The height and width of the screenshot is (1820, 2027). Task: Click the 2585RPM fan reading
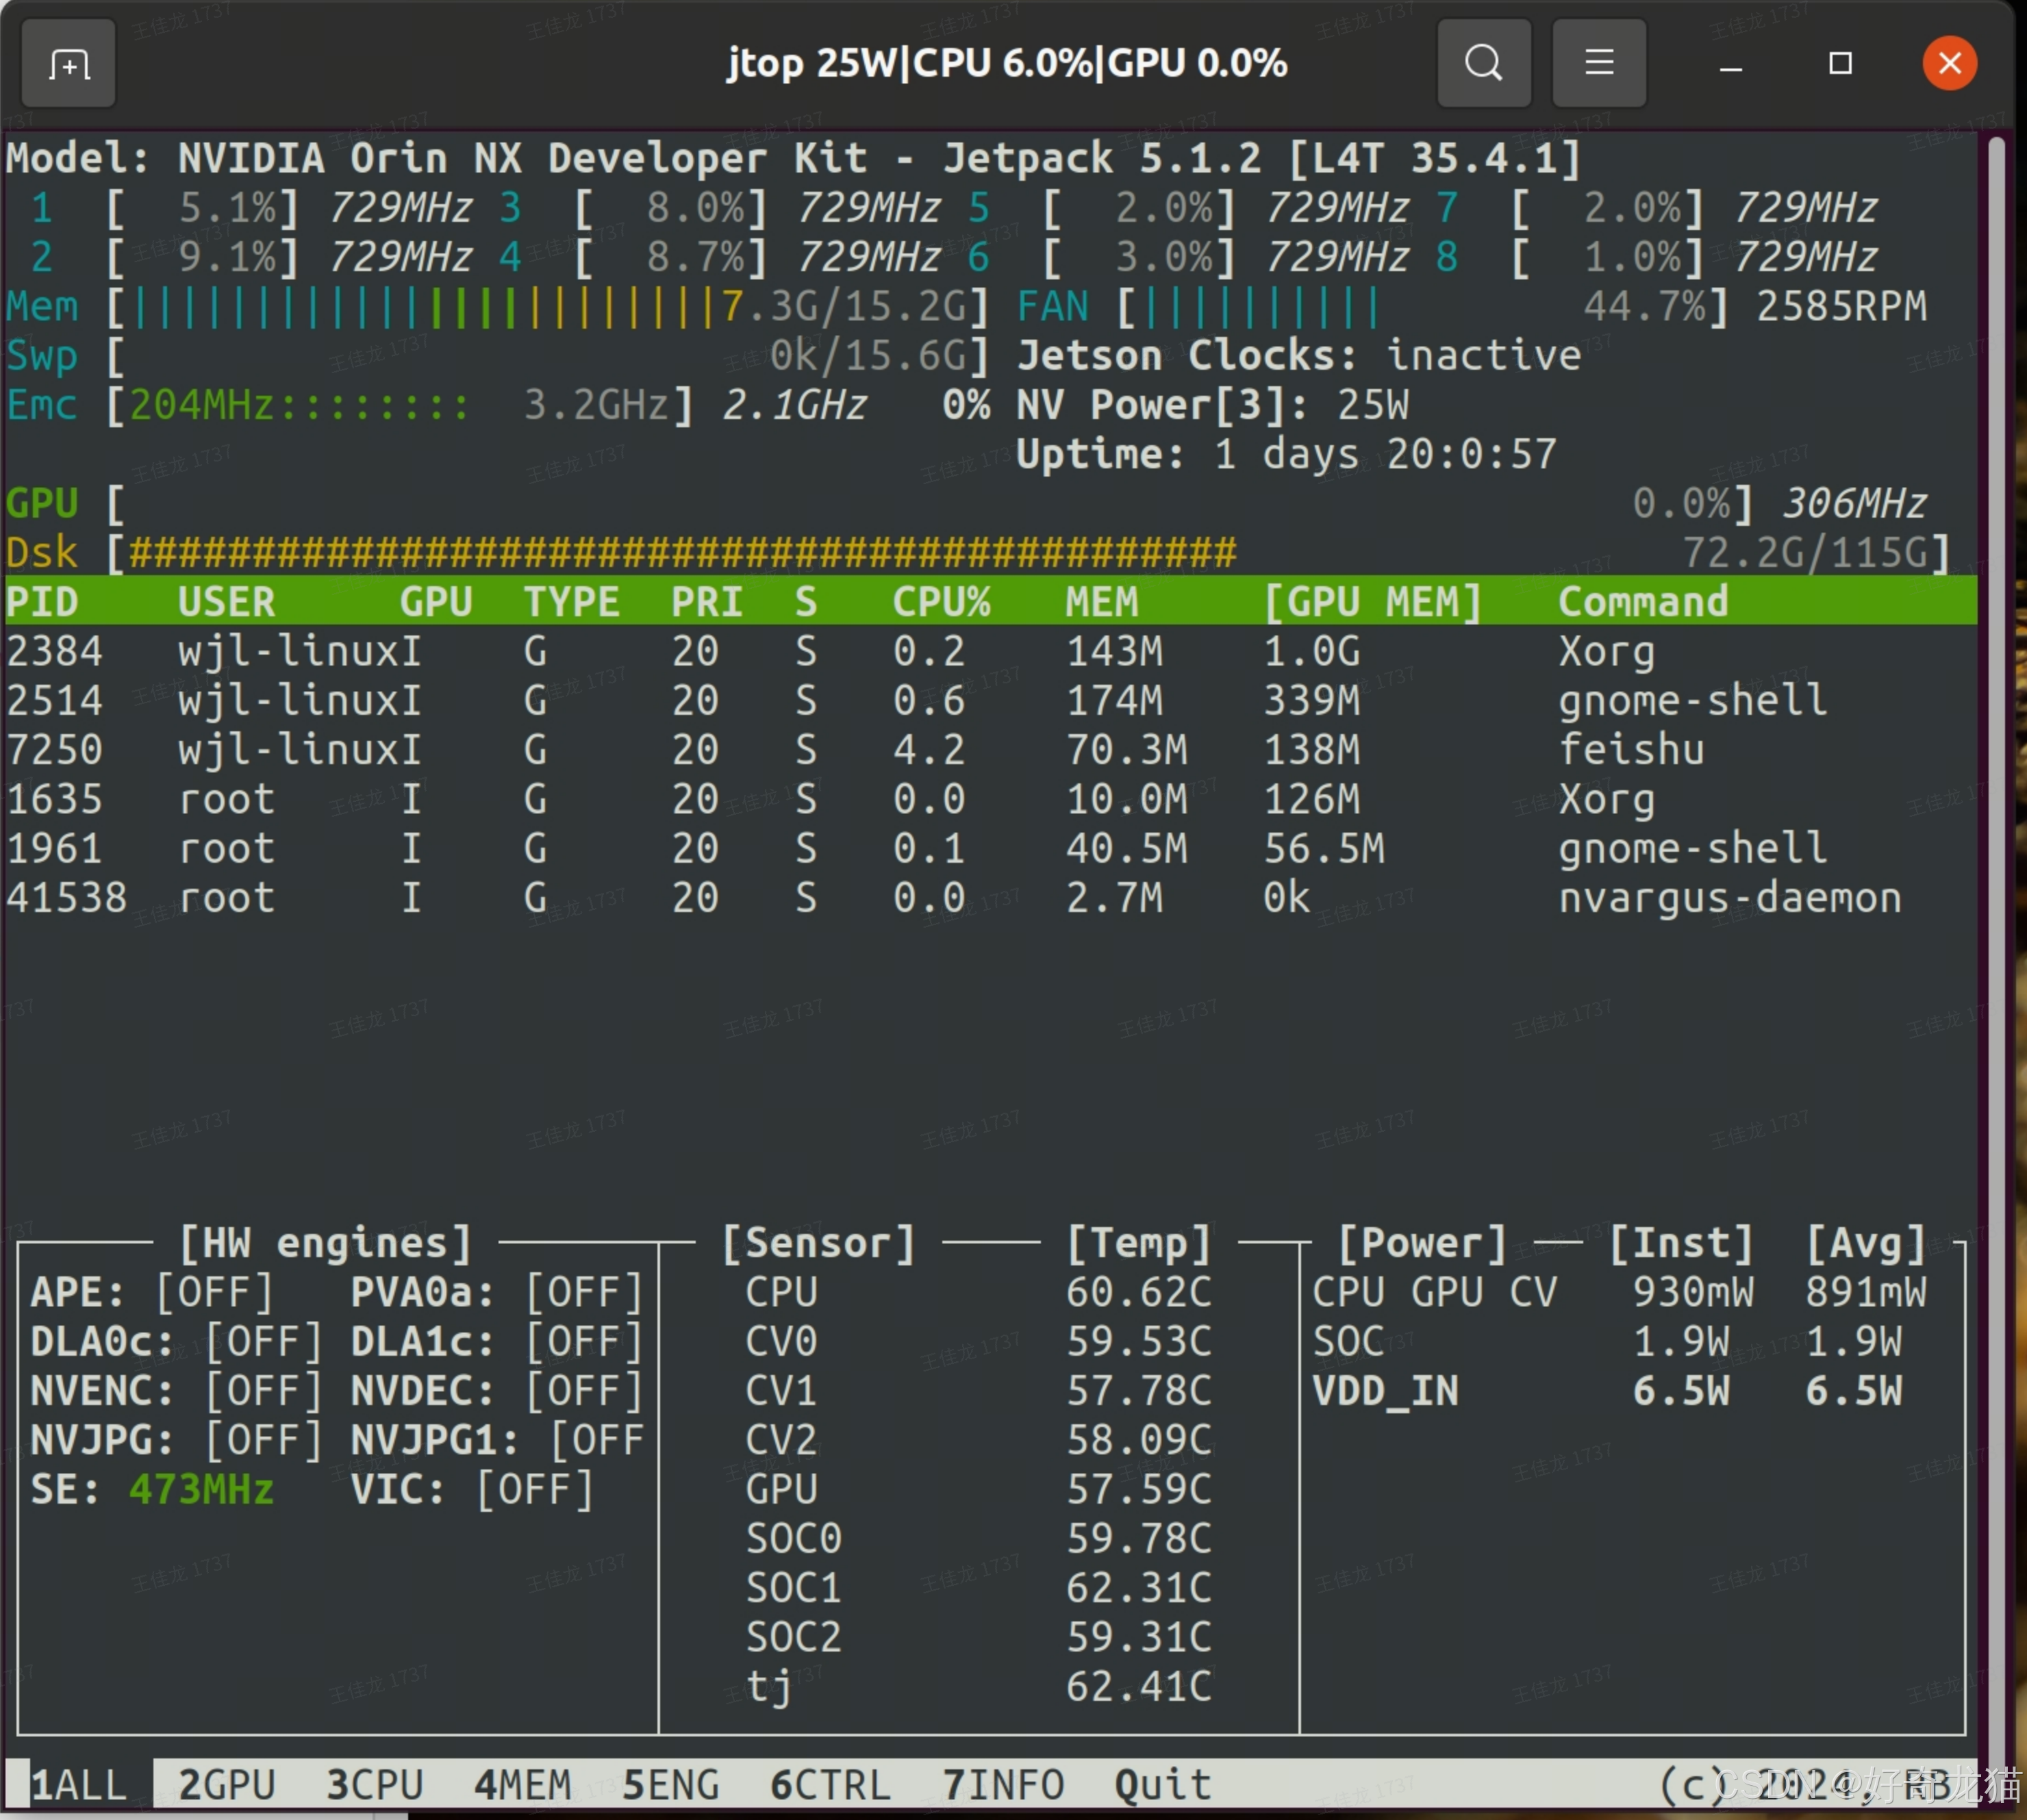[x=1841, y=306]
